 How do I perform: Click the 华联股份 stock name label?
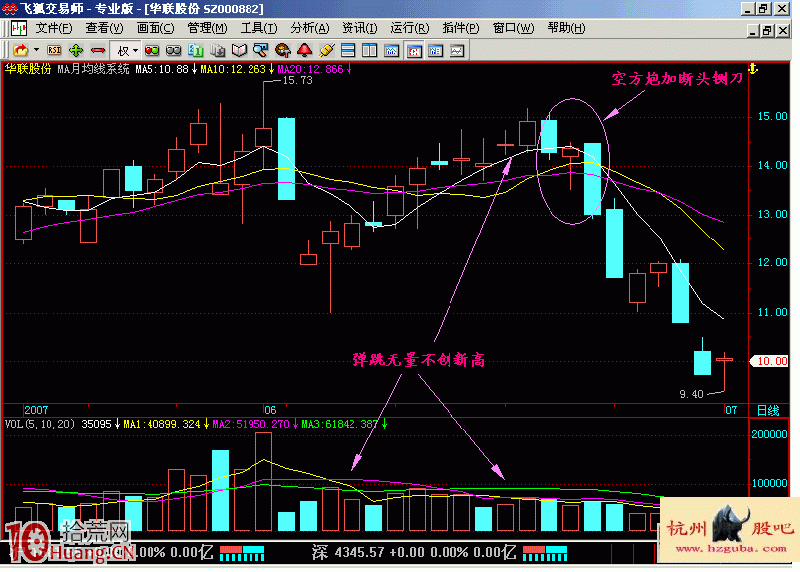click(28, 69)
